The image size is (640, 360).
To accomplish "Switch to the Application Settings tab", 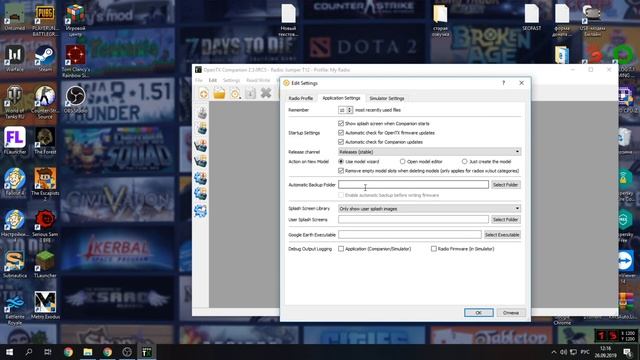I will click(x=341, y=98).
